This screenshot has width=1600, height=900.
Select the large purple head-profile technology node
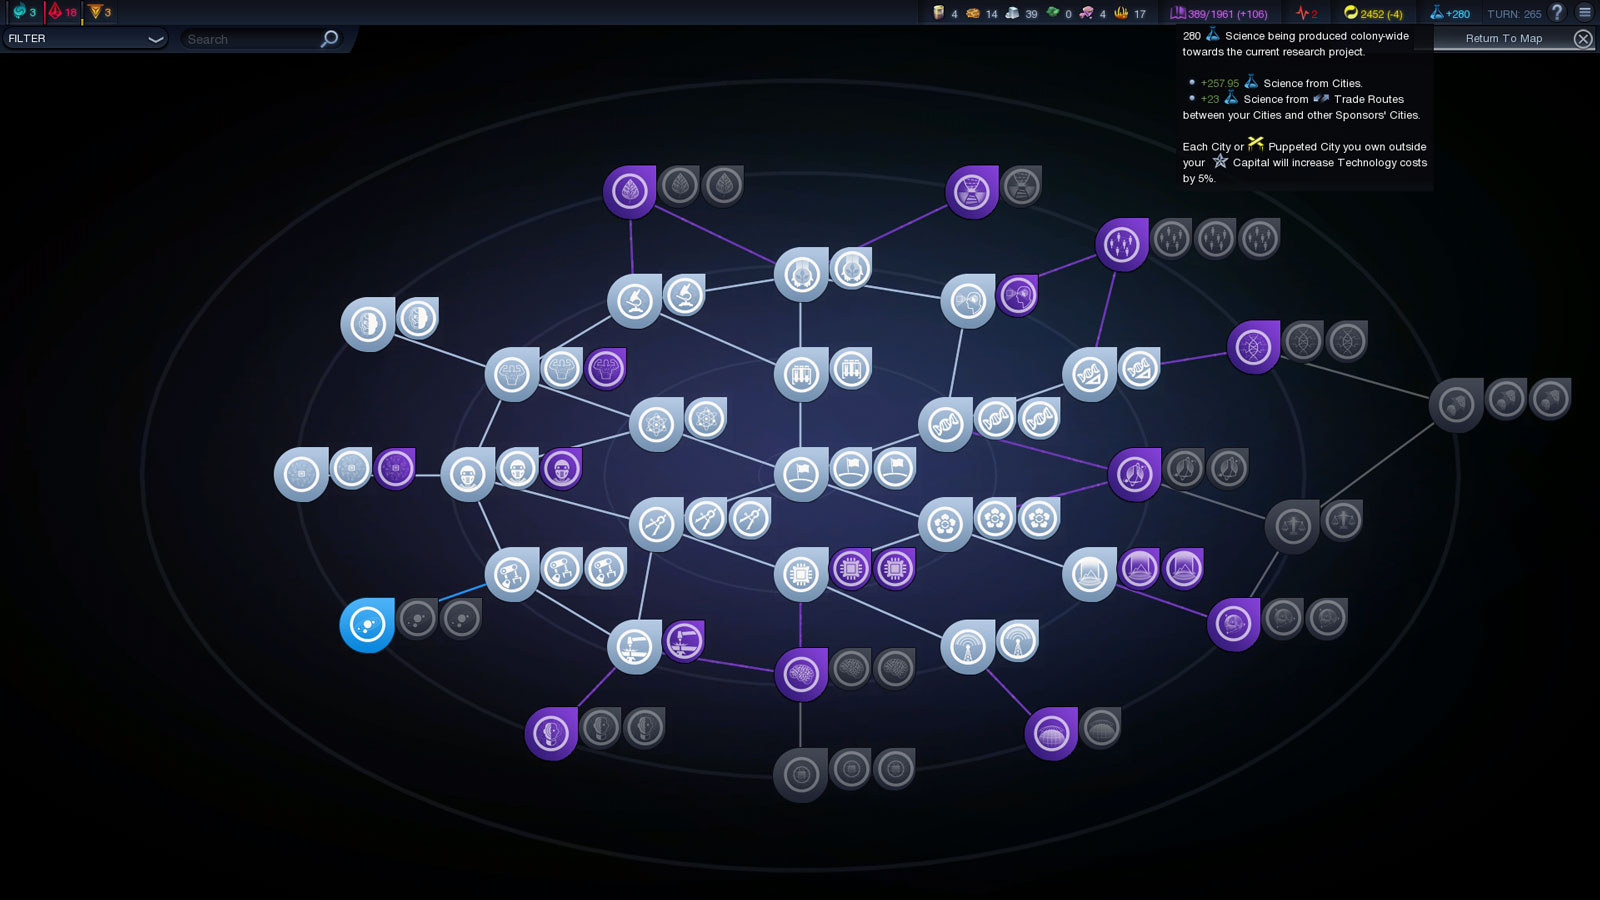[551, 733]
